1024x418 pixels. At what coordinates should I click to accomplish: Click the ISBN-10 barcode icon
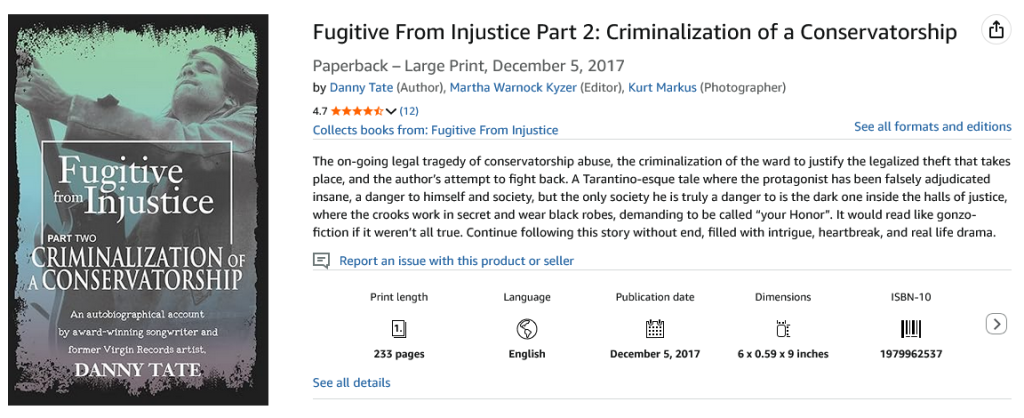click(911, 328)
